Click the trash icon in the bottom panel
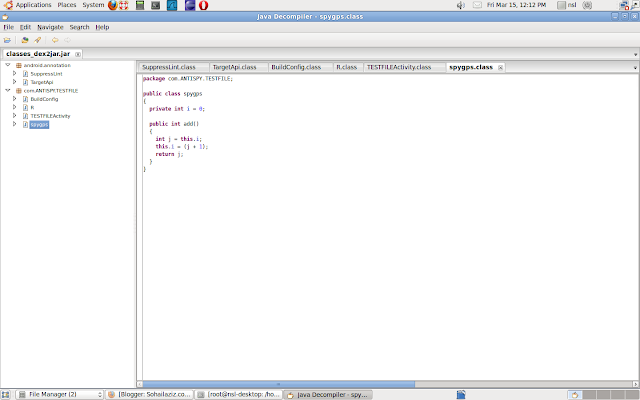This screenshot has height=400, width=640. (x=461, y=394)
